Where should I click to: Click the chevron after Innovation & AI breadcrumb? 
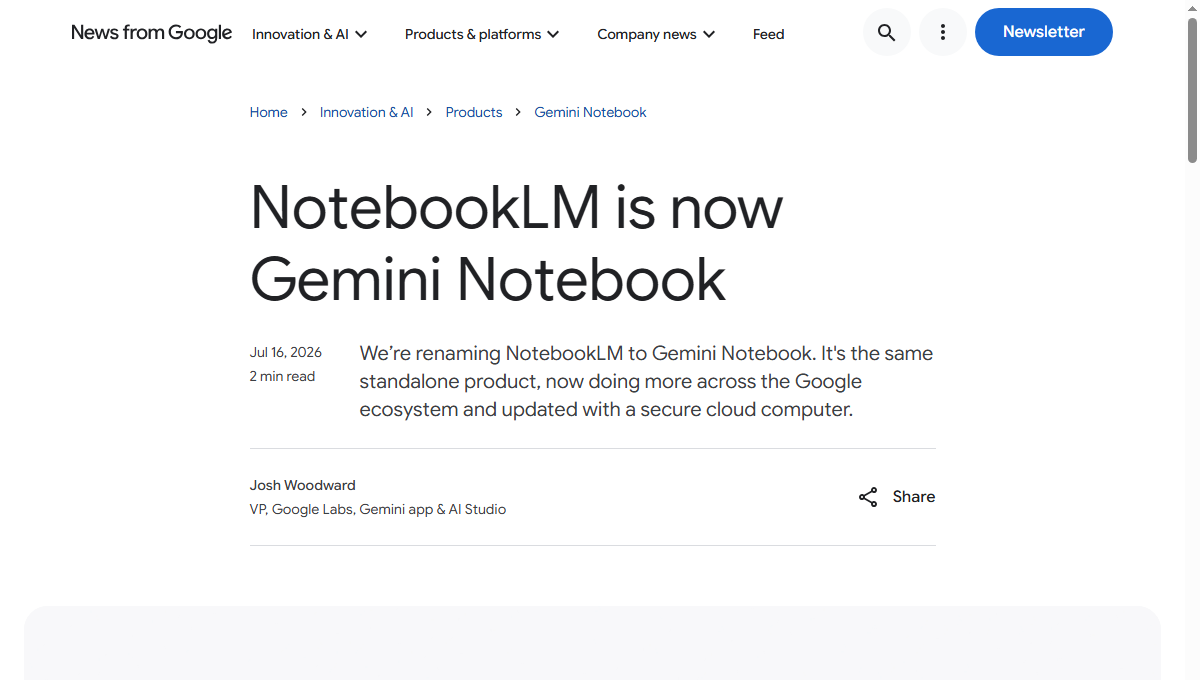click(x=430, y=112)
